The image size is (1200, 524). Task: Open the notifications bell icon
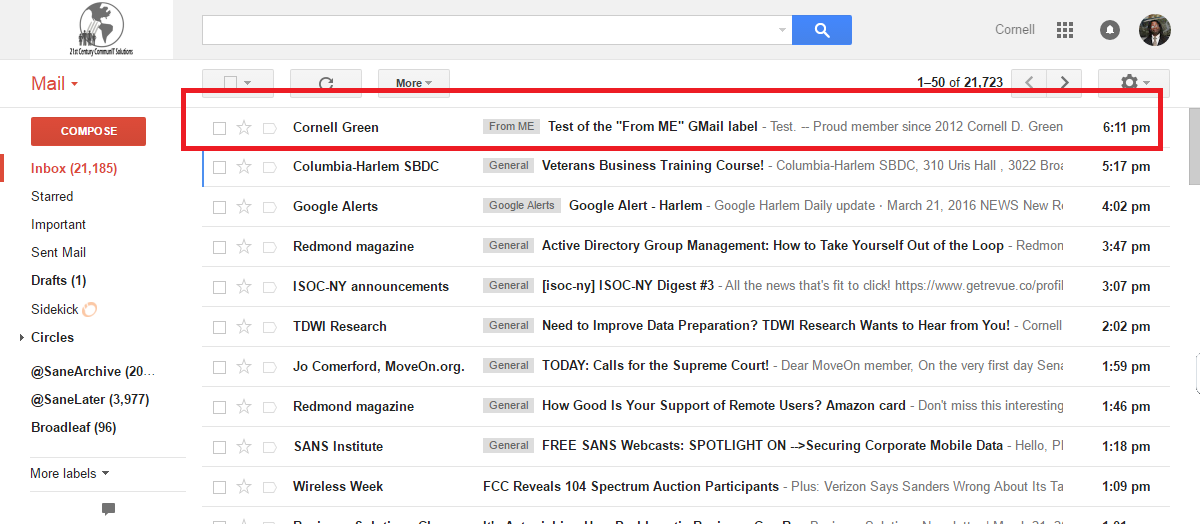pos(1109,30)
